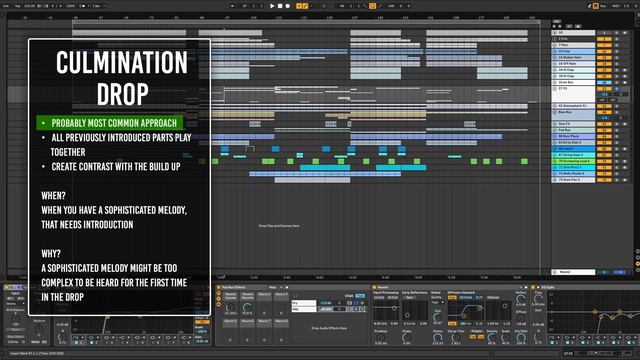This screenshot has width=640, height=360.
Task: Unfold the 65 Lead 3 track
Action: [x=555, y=149]
